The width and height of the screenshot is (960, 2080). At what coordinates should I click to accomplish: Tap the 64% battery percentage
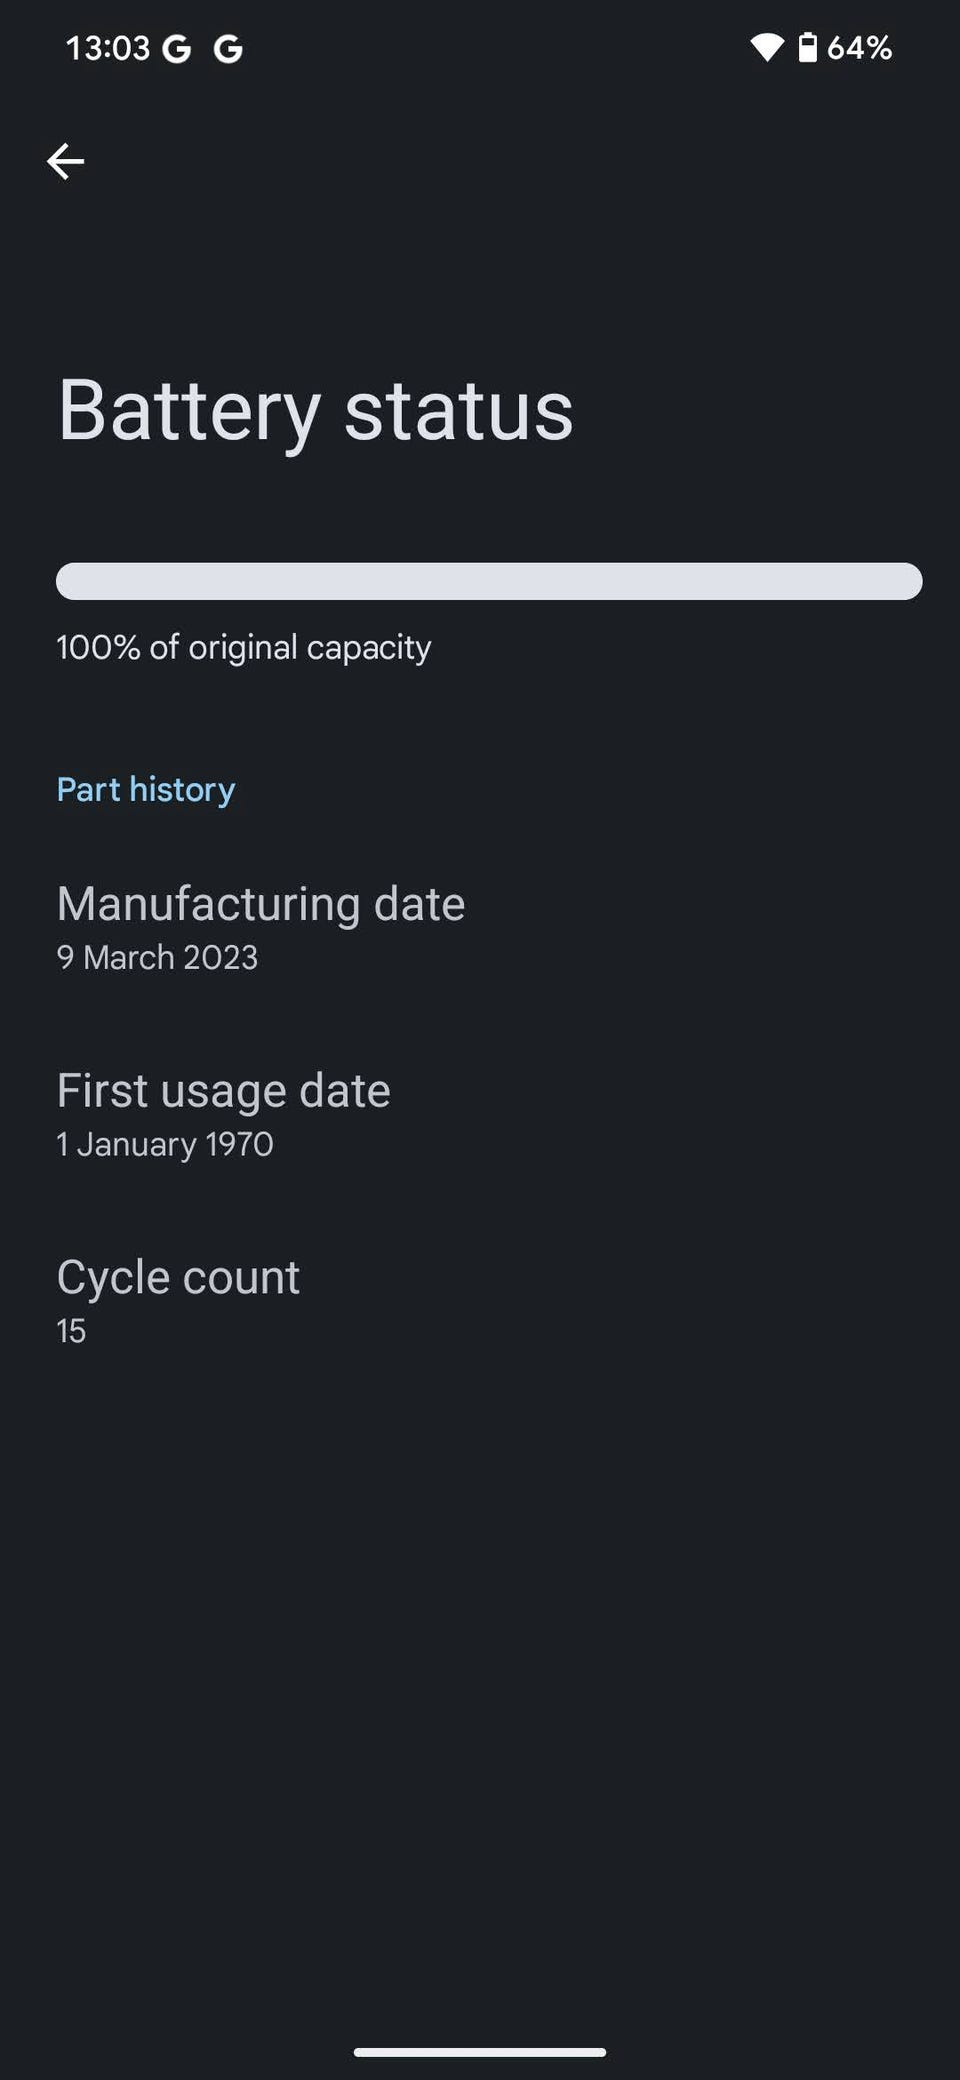pyautogui.click(x=859, y=47)
